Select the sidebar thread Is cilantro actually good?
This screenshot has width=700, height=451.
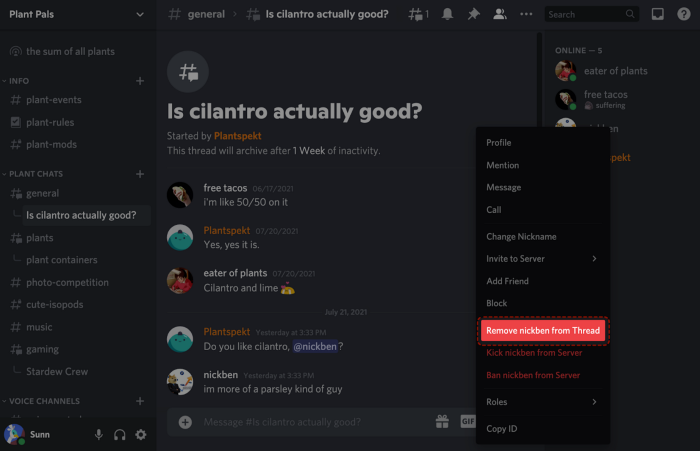click(81, 215)
